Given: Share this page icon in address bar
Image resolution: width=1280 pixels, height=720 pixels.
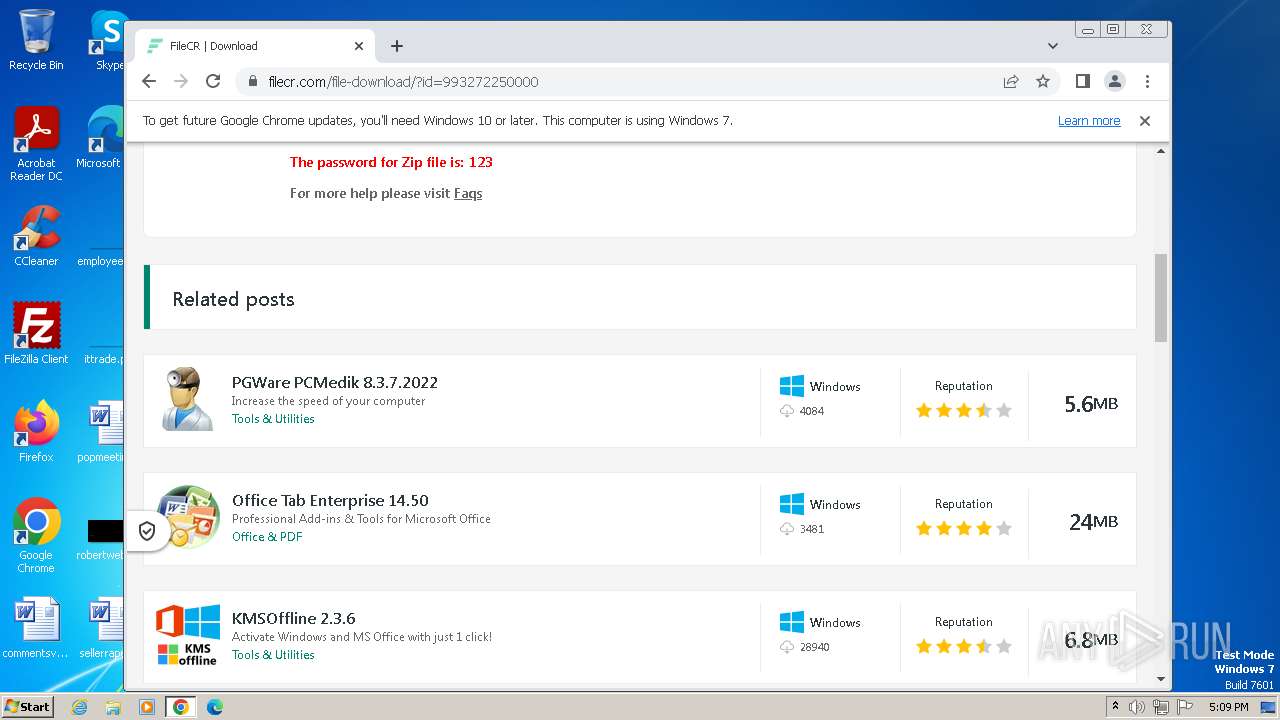Looking at the screenshot, I should point(1011,81).
